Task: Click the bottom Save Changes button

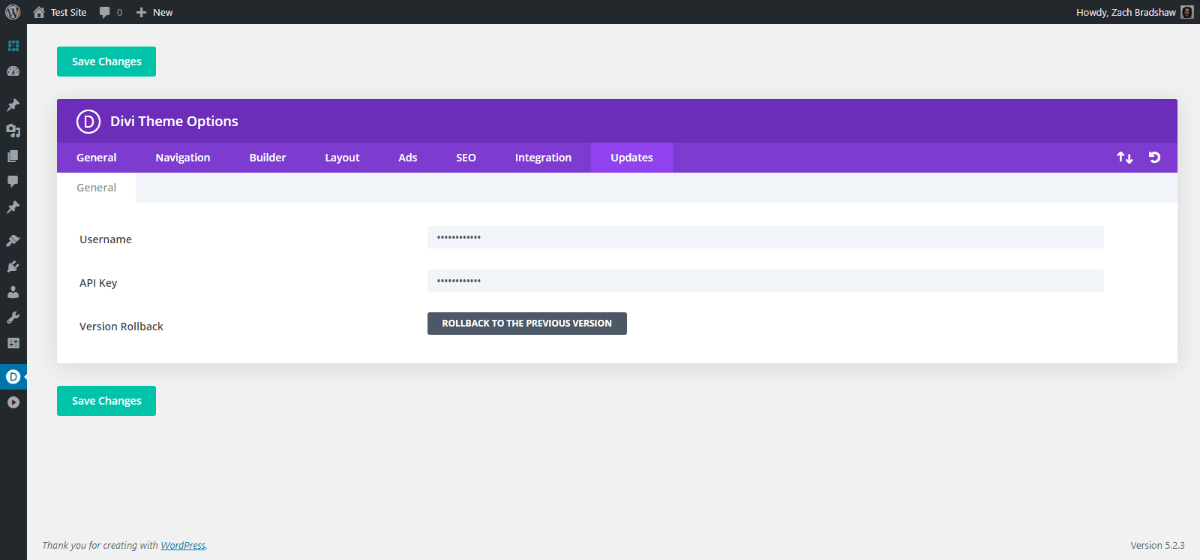Action: pos(106,401)
